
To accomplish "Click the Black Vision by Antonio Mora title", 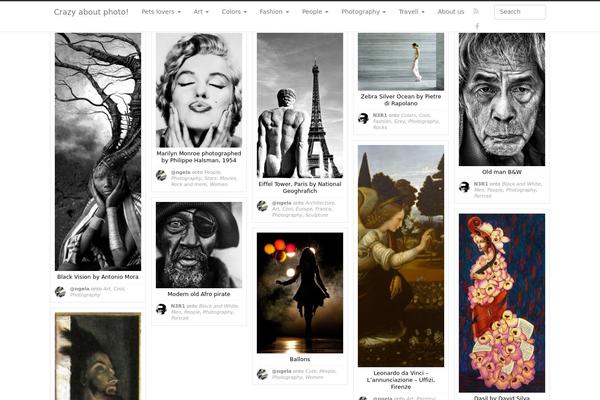I will coord(98,277).
